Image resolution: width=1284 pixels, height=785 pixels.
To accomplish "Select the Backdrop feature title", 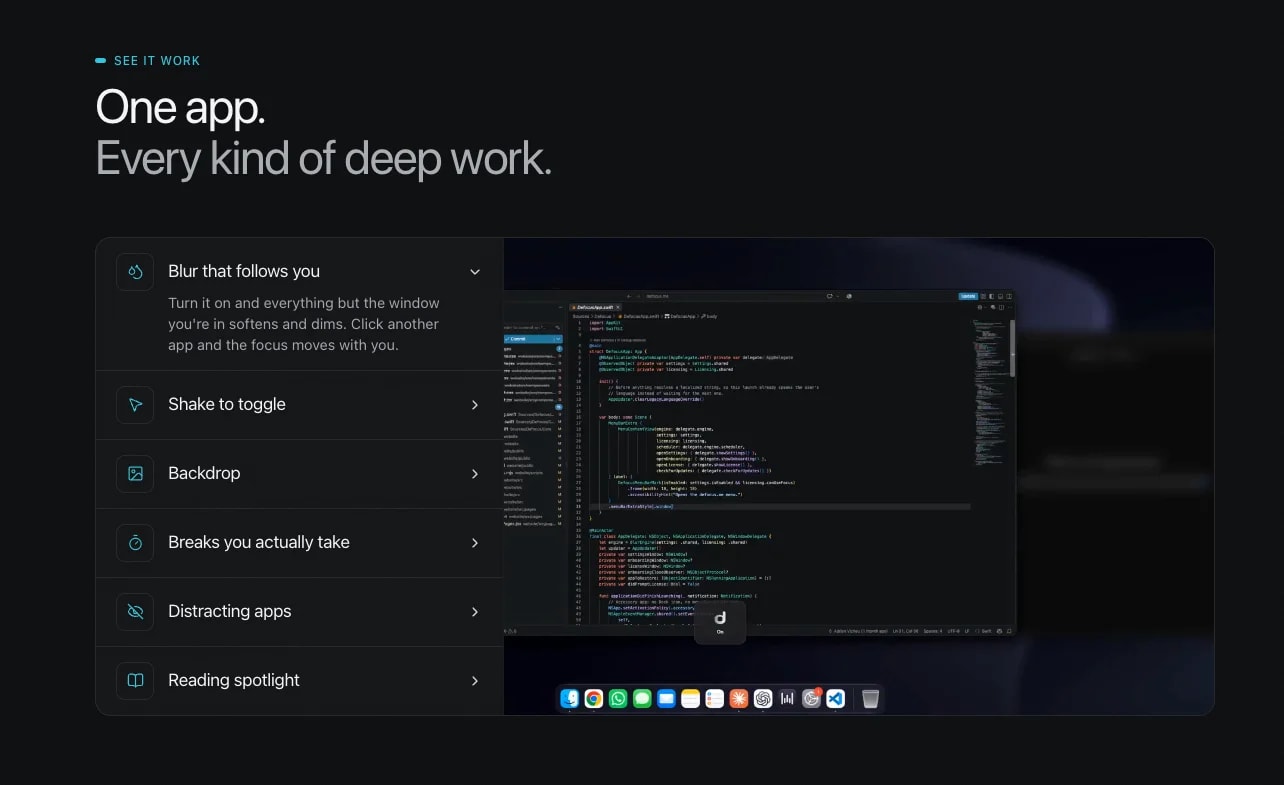I will [x=204, y=474].
